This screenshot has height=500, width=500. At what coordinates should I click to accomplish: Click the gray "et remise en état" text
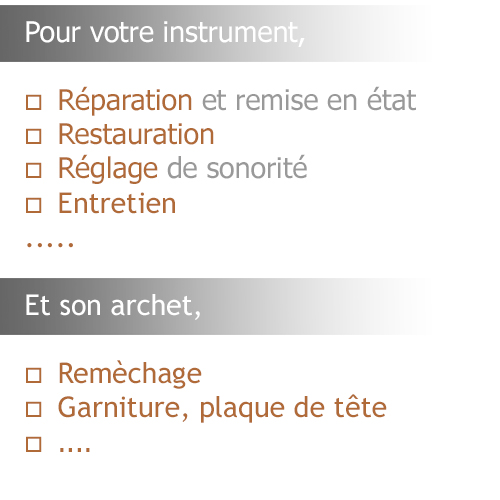pyautogui.click(x=309, y=100)
